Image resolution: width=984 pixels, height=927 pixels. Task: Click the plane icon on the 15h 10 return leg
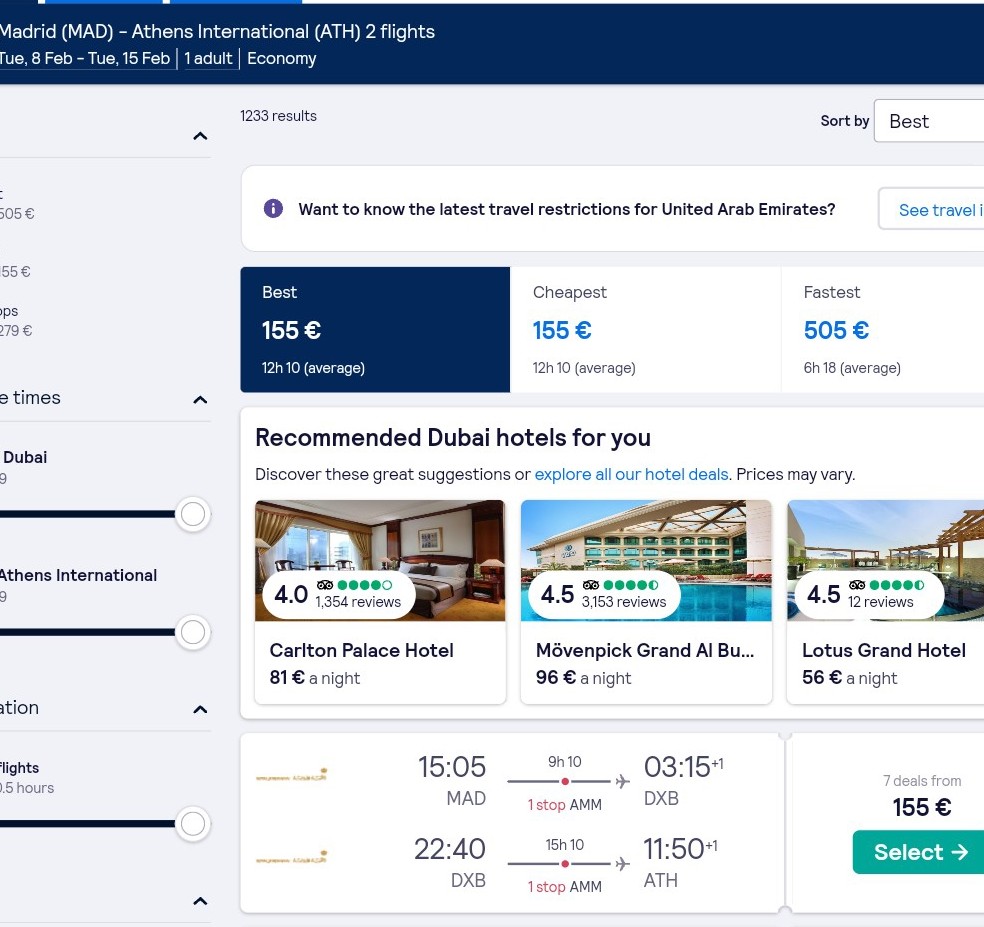pos(622,864)
